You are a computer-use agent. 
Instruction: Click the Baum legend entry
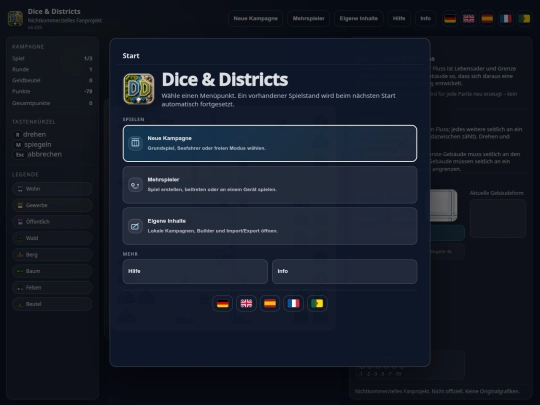coord(52,271)
